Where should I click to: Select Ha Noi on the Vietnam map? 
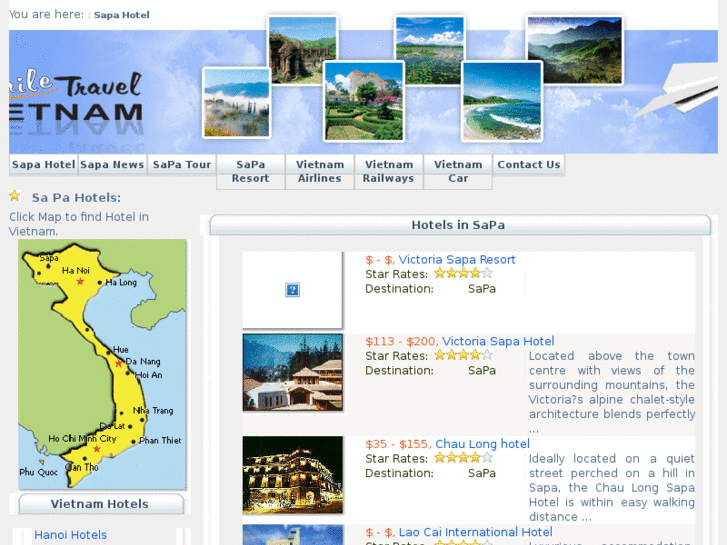point(76,270)
